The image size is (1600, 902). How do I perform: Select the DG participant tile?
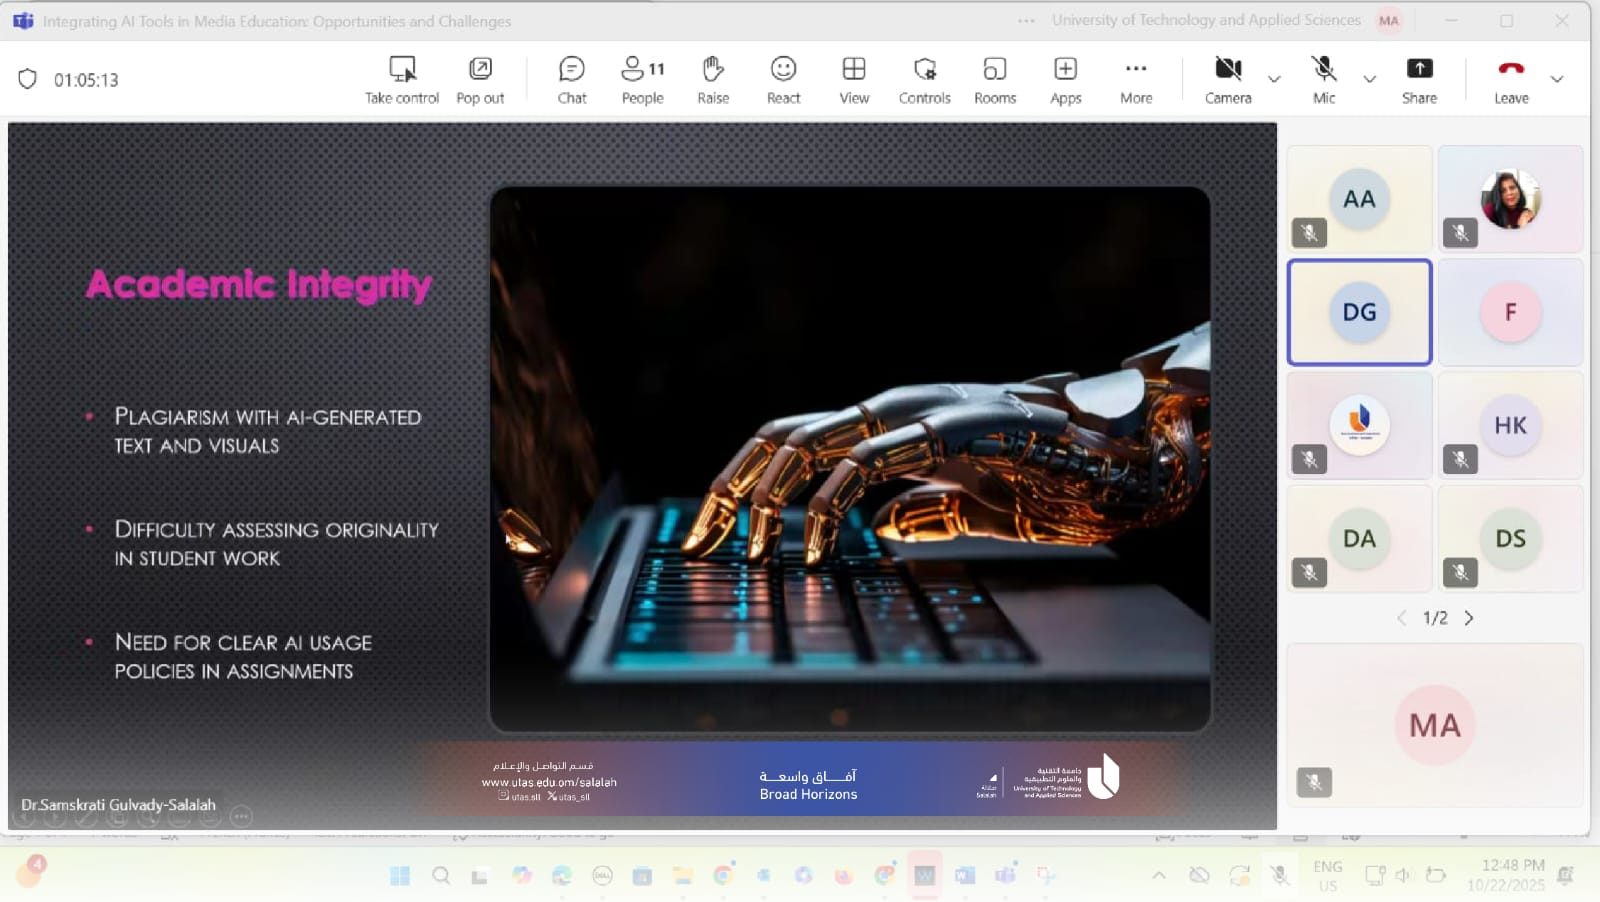[1359, 312]
